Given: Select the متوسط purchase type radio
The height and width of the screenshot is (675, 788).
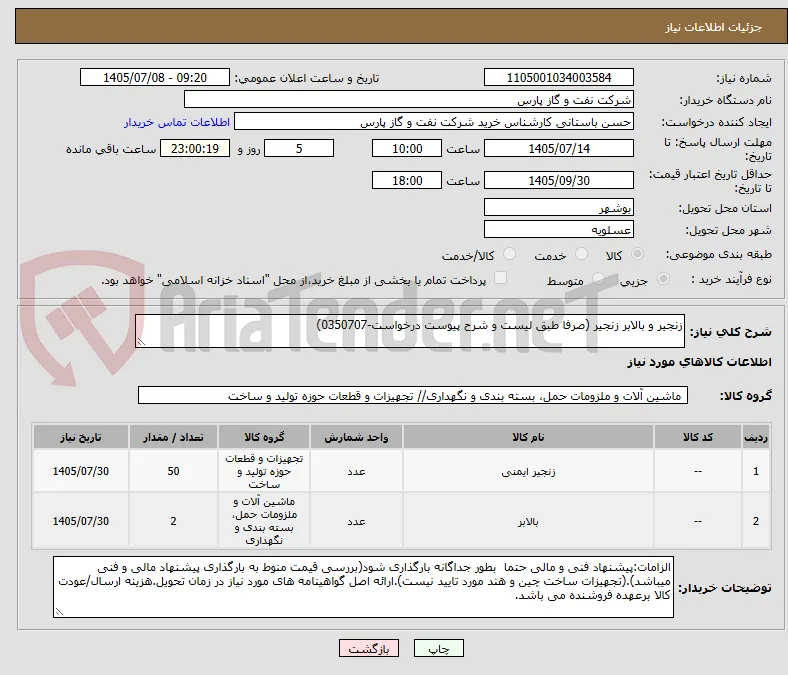Looking at the screenshot, I should pos(598,279).
